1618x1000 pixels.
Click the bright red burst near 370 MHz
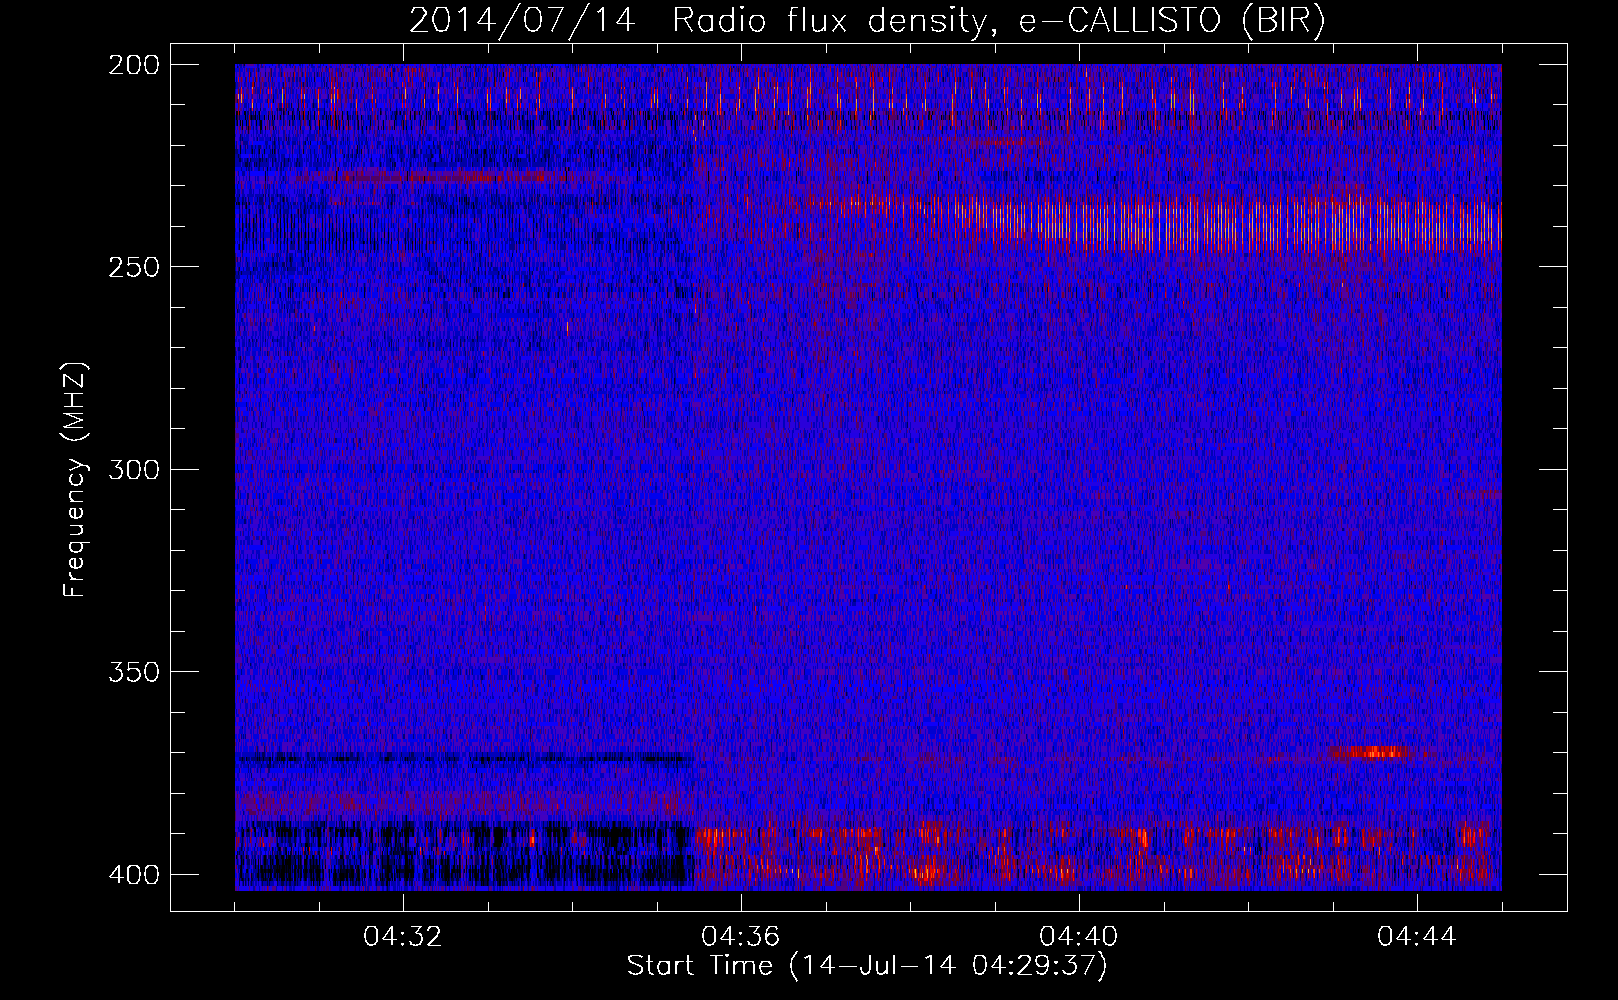point(1372,752)
